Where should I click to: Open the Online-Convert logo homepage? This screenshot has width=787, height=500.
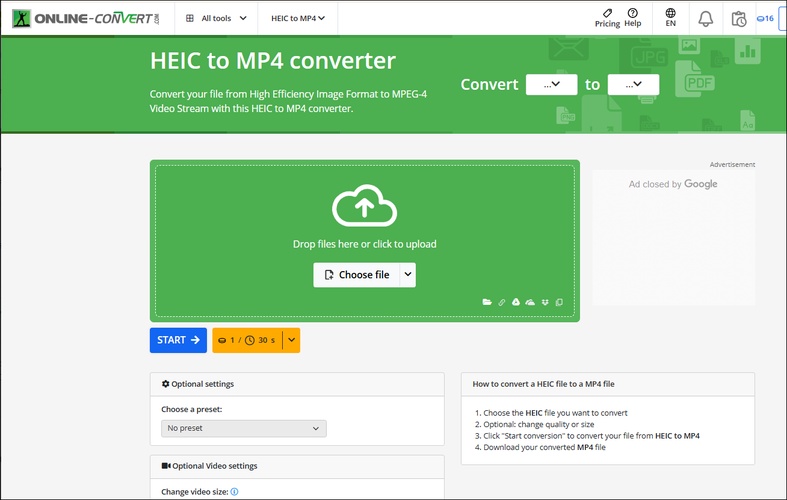[86, 19]
